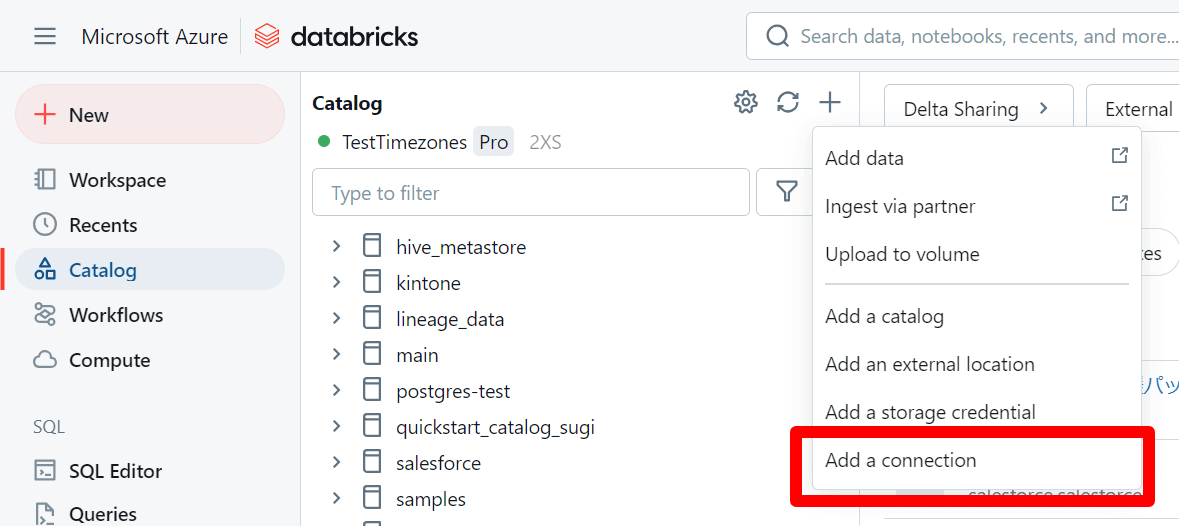Select the main catalog in tree

pos(417,355)
